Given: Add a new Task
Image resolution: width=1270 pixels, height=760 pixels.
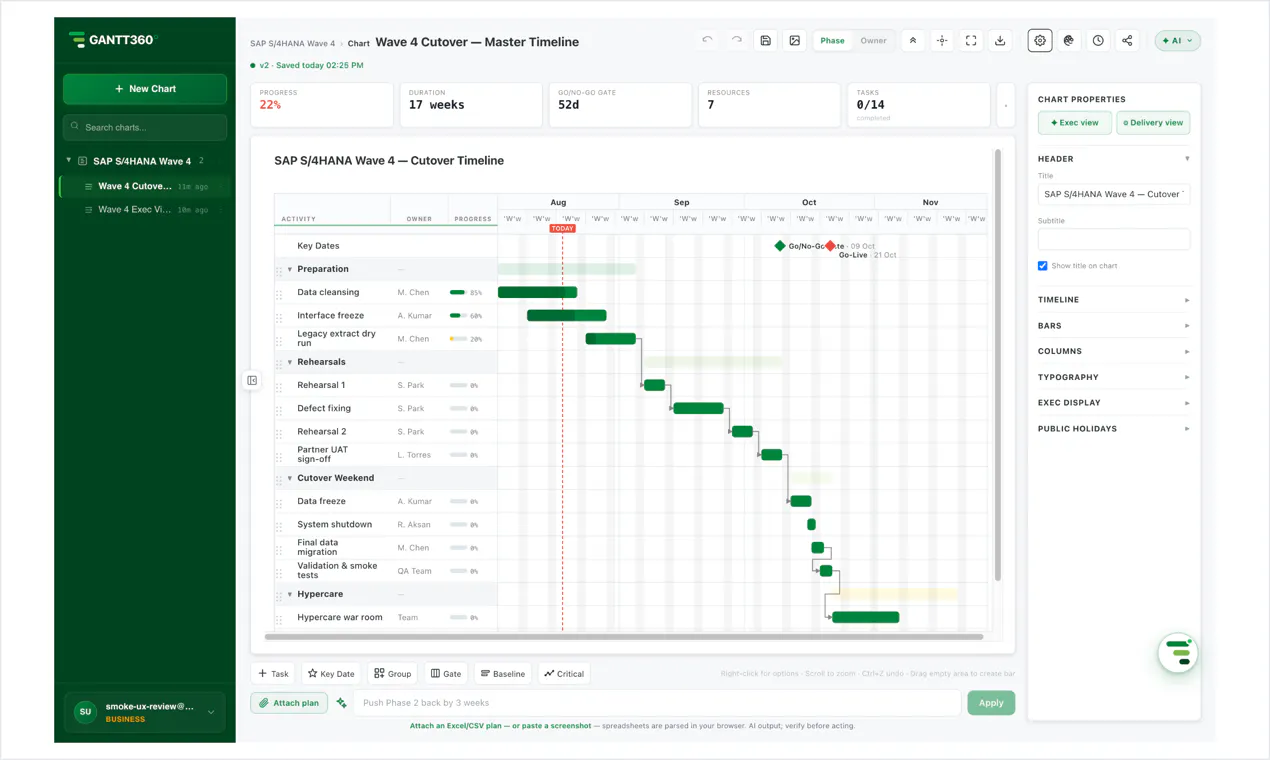Looking at the screenshot, I should [x=273, y=674].
